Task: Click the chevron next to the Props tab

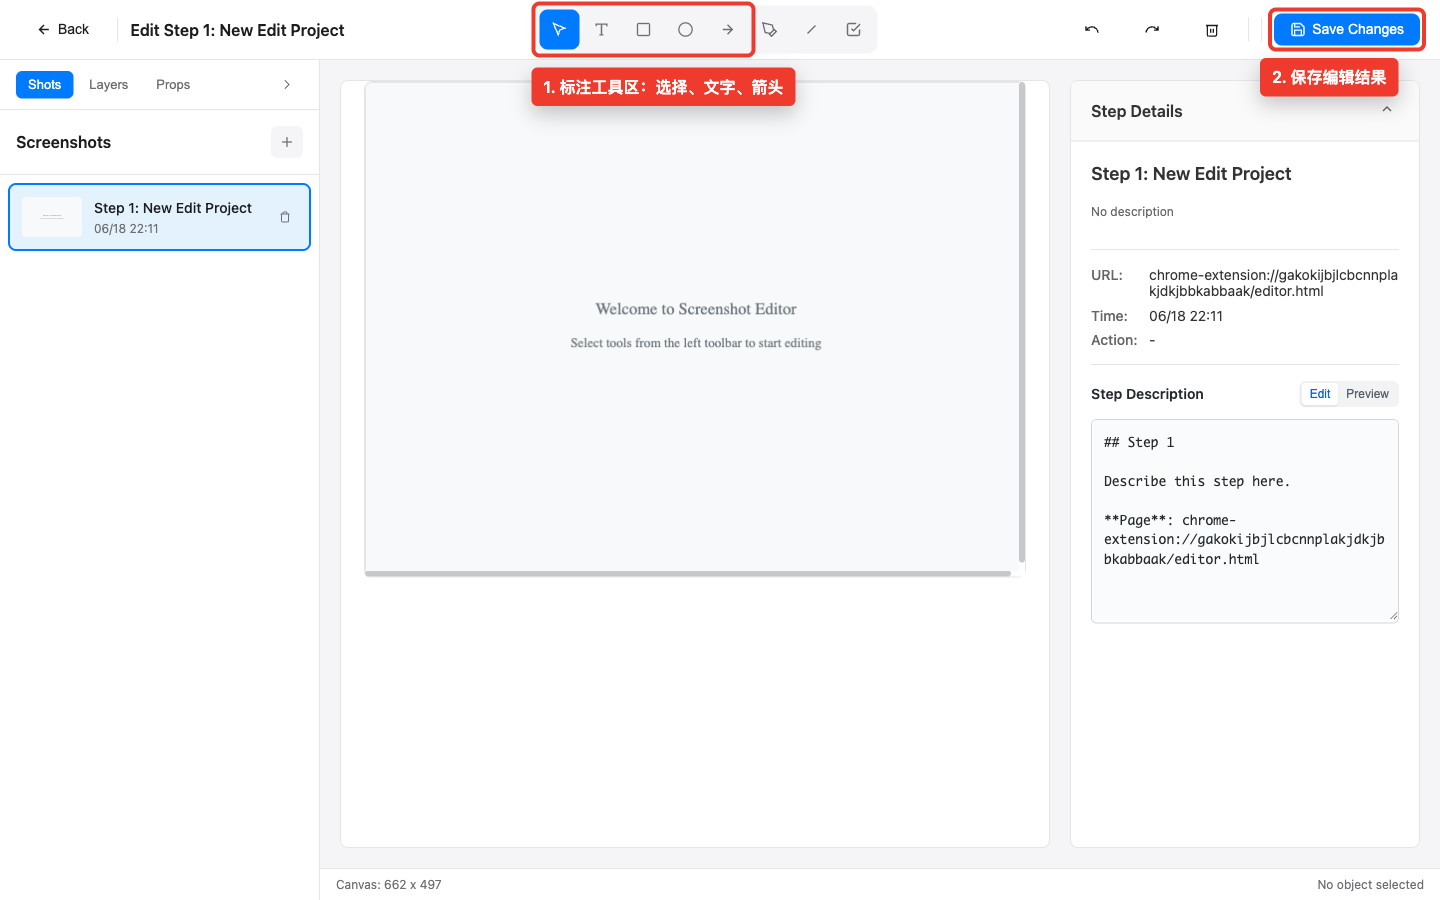Action: click(x=287, y=85)
